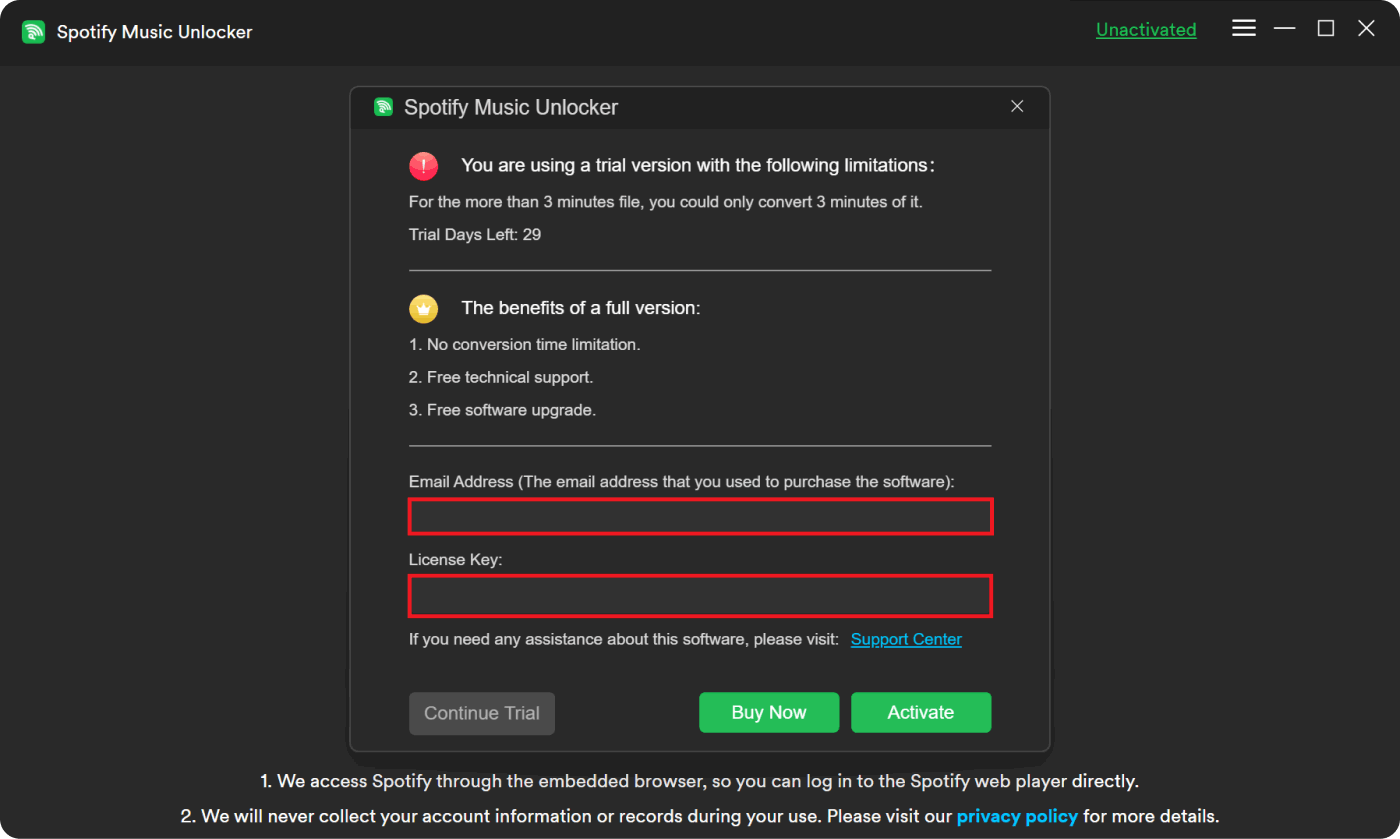Click the 'Trial Days Left: 29' text
This screenshot has width=1400, height=839.
click(x=475, y=235)
